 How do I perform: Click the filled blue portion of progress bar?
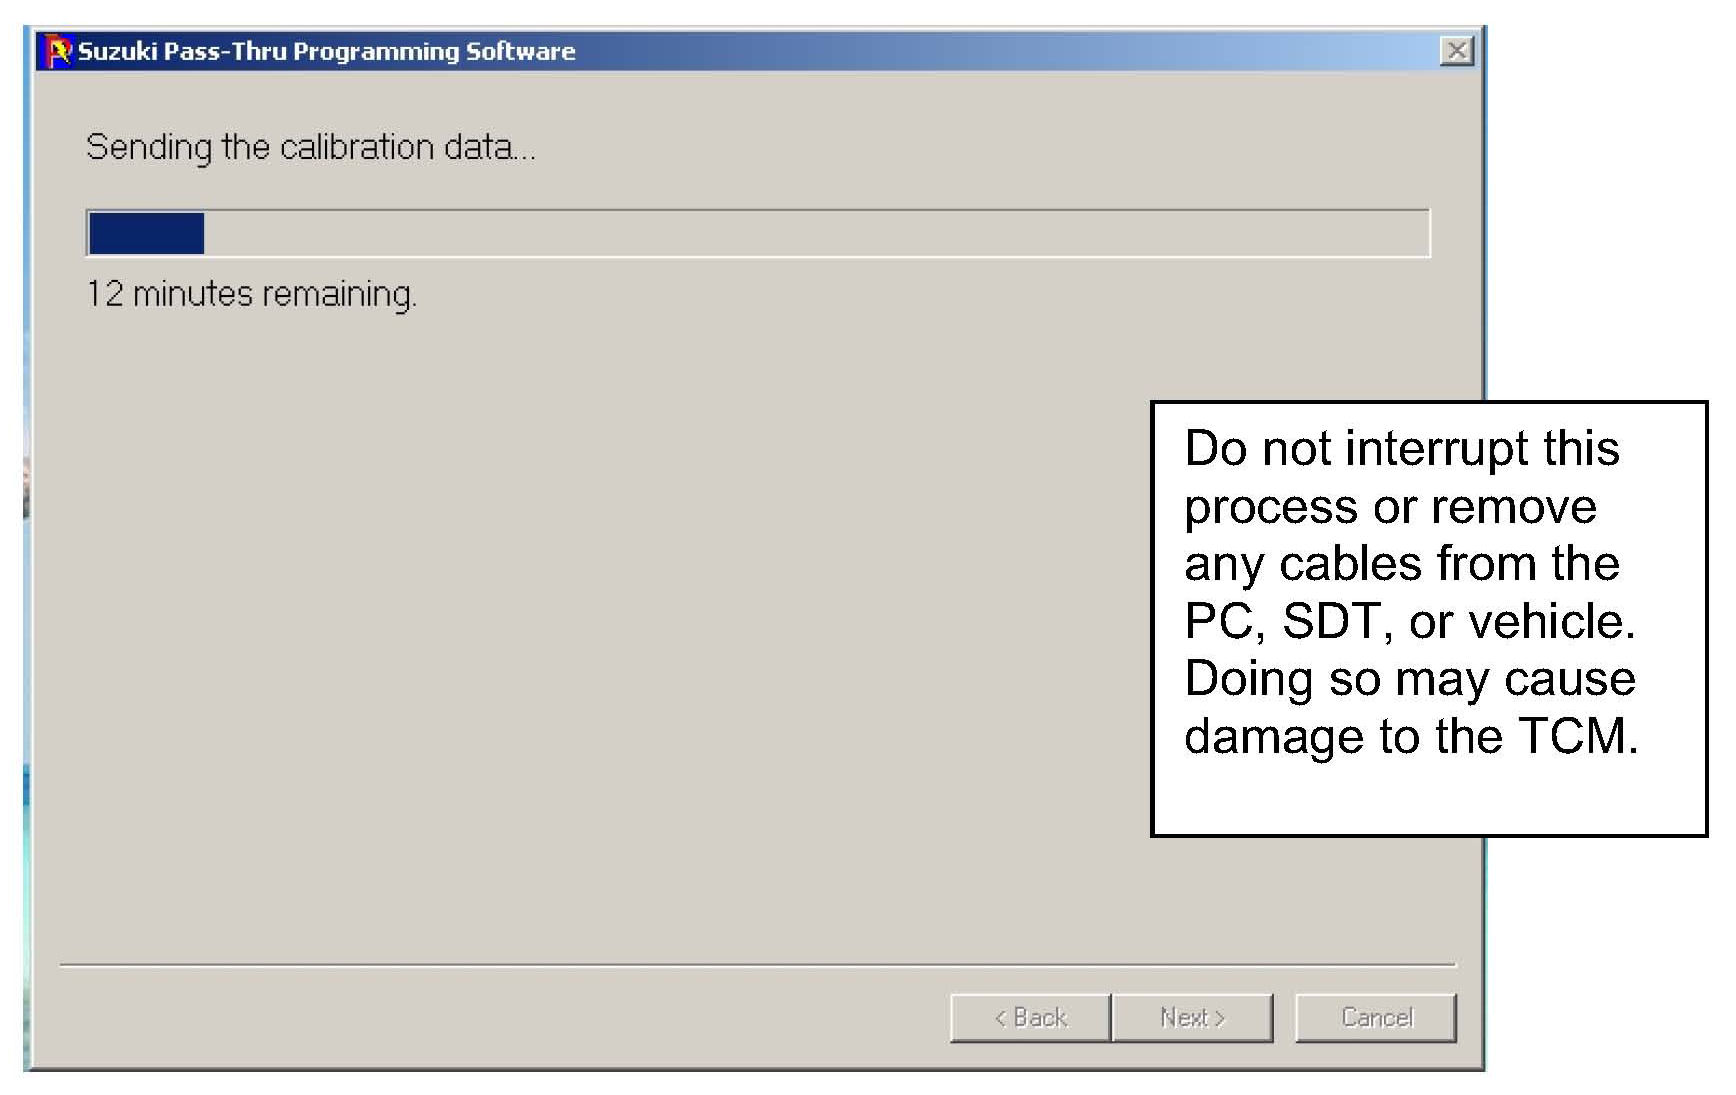(146, 233)
